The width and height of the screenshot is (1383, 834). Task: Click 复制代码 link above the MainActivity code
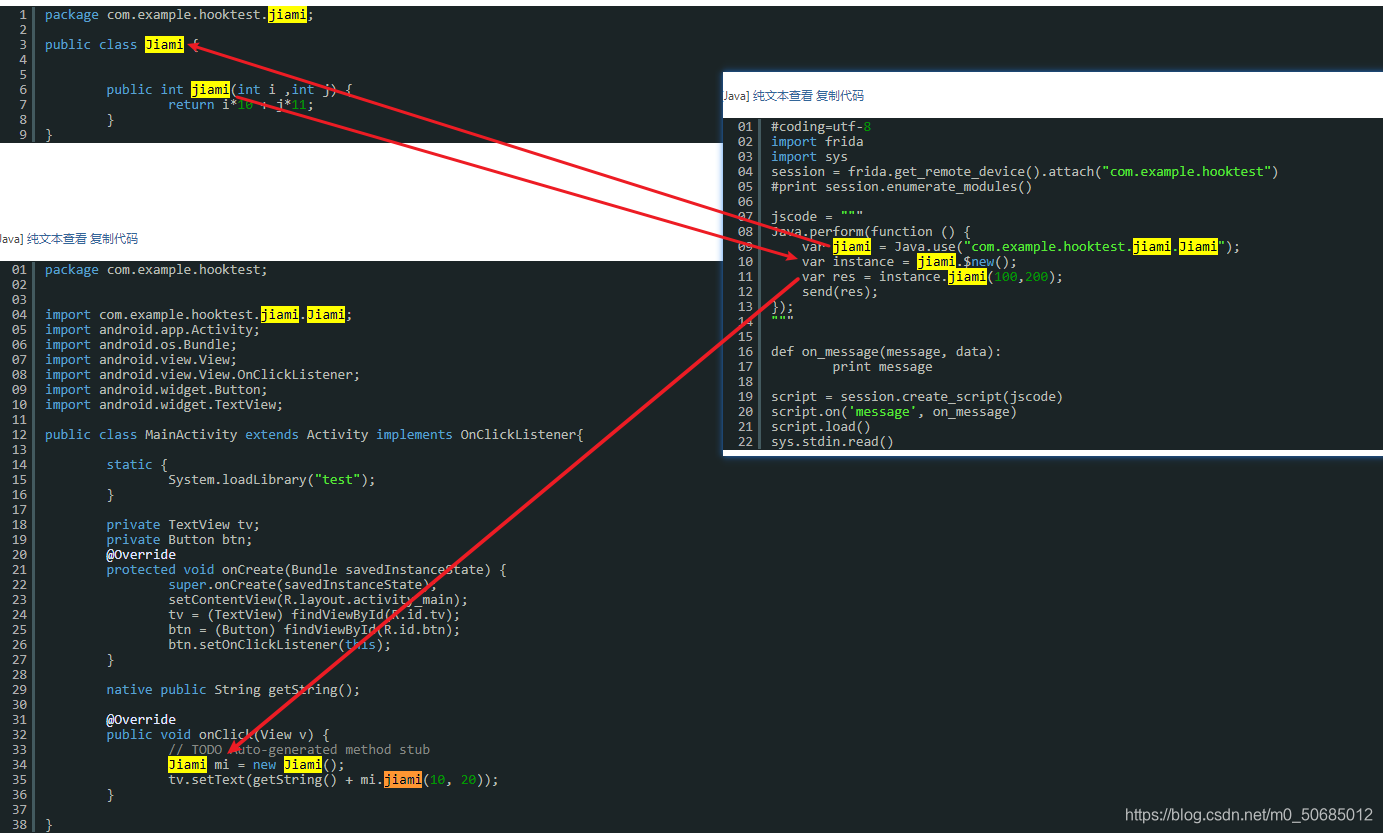[x=114, y=239]
